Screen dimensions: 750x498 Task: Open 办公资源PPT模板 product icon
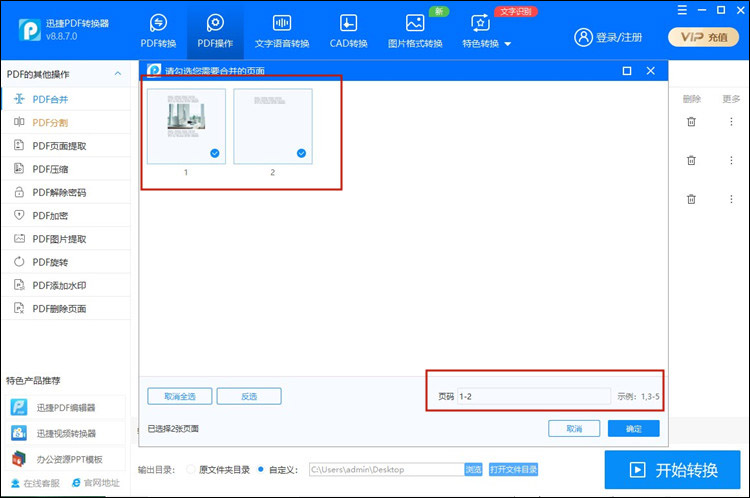pyautogui.click(x=19, y=459)
